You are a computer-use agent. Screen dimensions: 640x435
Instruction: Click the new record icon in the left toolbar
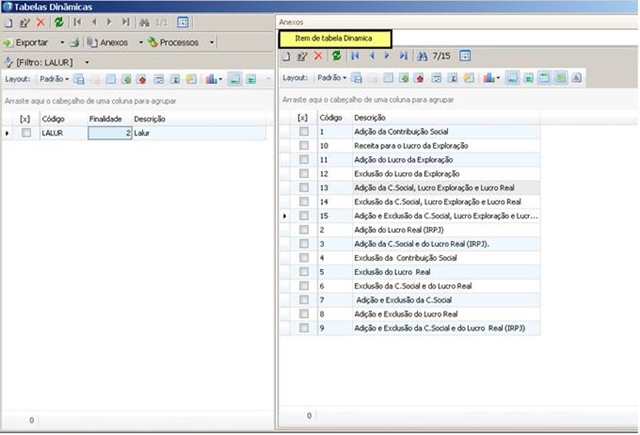pos(9,23)
